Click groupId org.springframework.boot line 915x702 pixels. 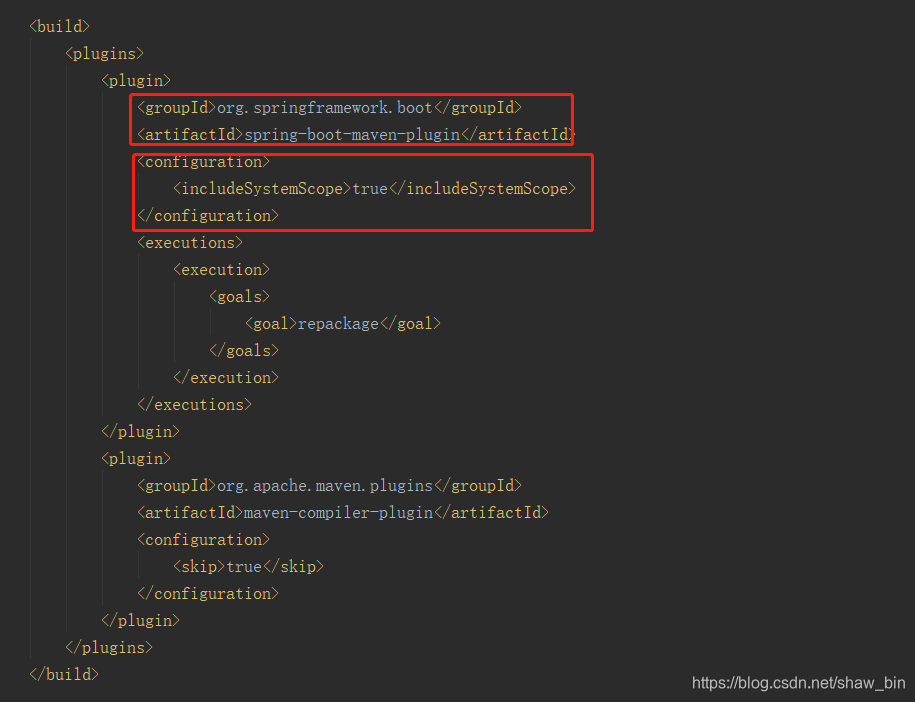coord(329,108)
